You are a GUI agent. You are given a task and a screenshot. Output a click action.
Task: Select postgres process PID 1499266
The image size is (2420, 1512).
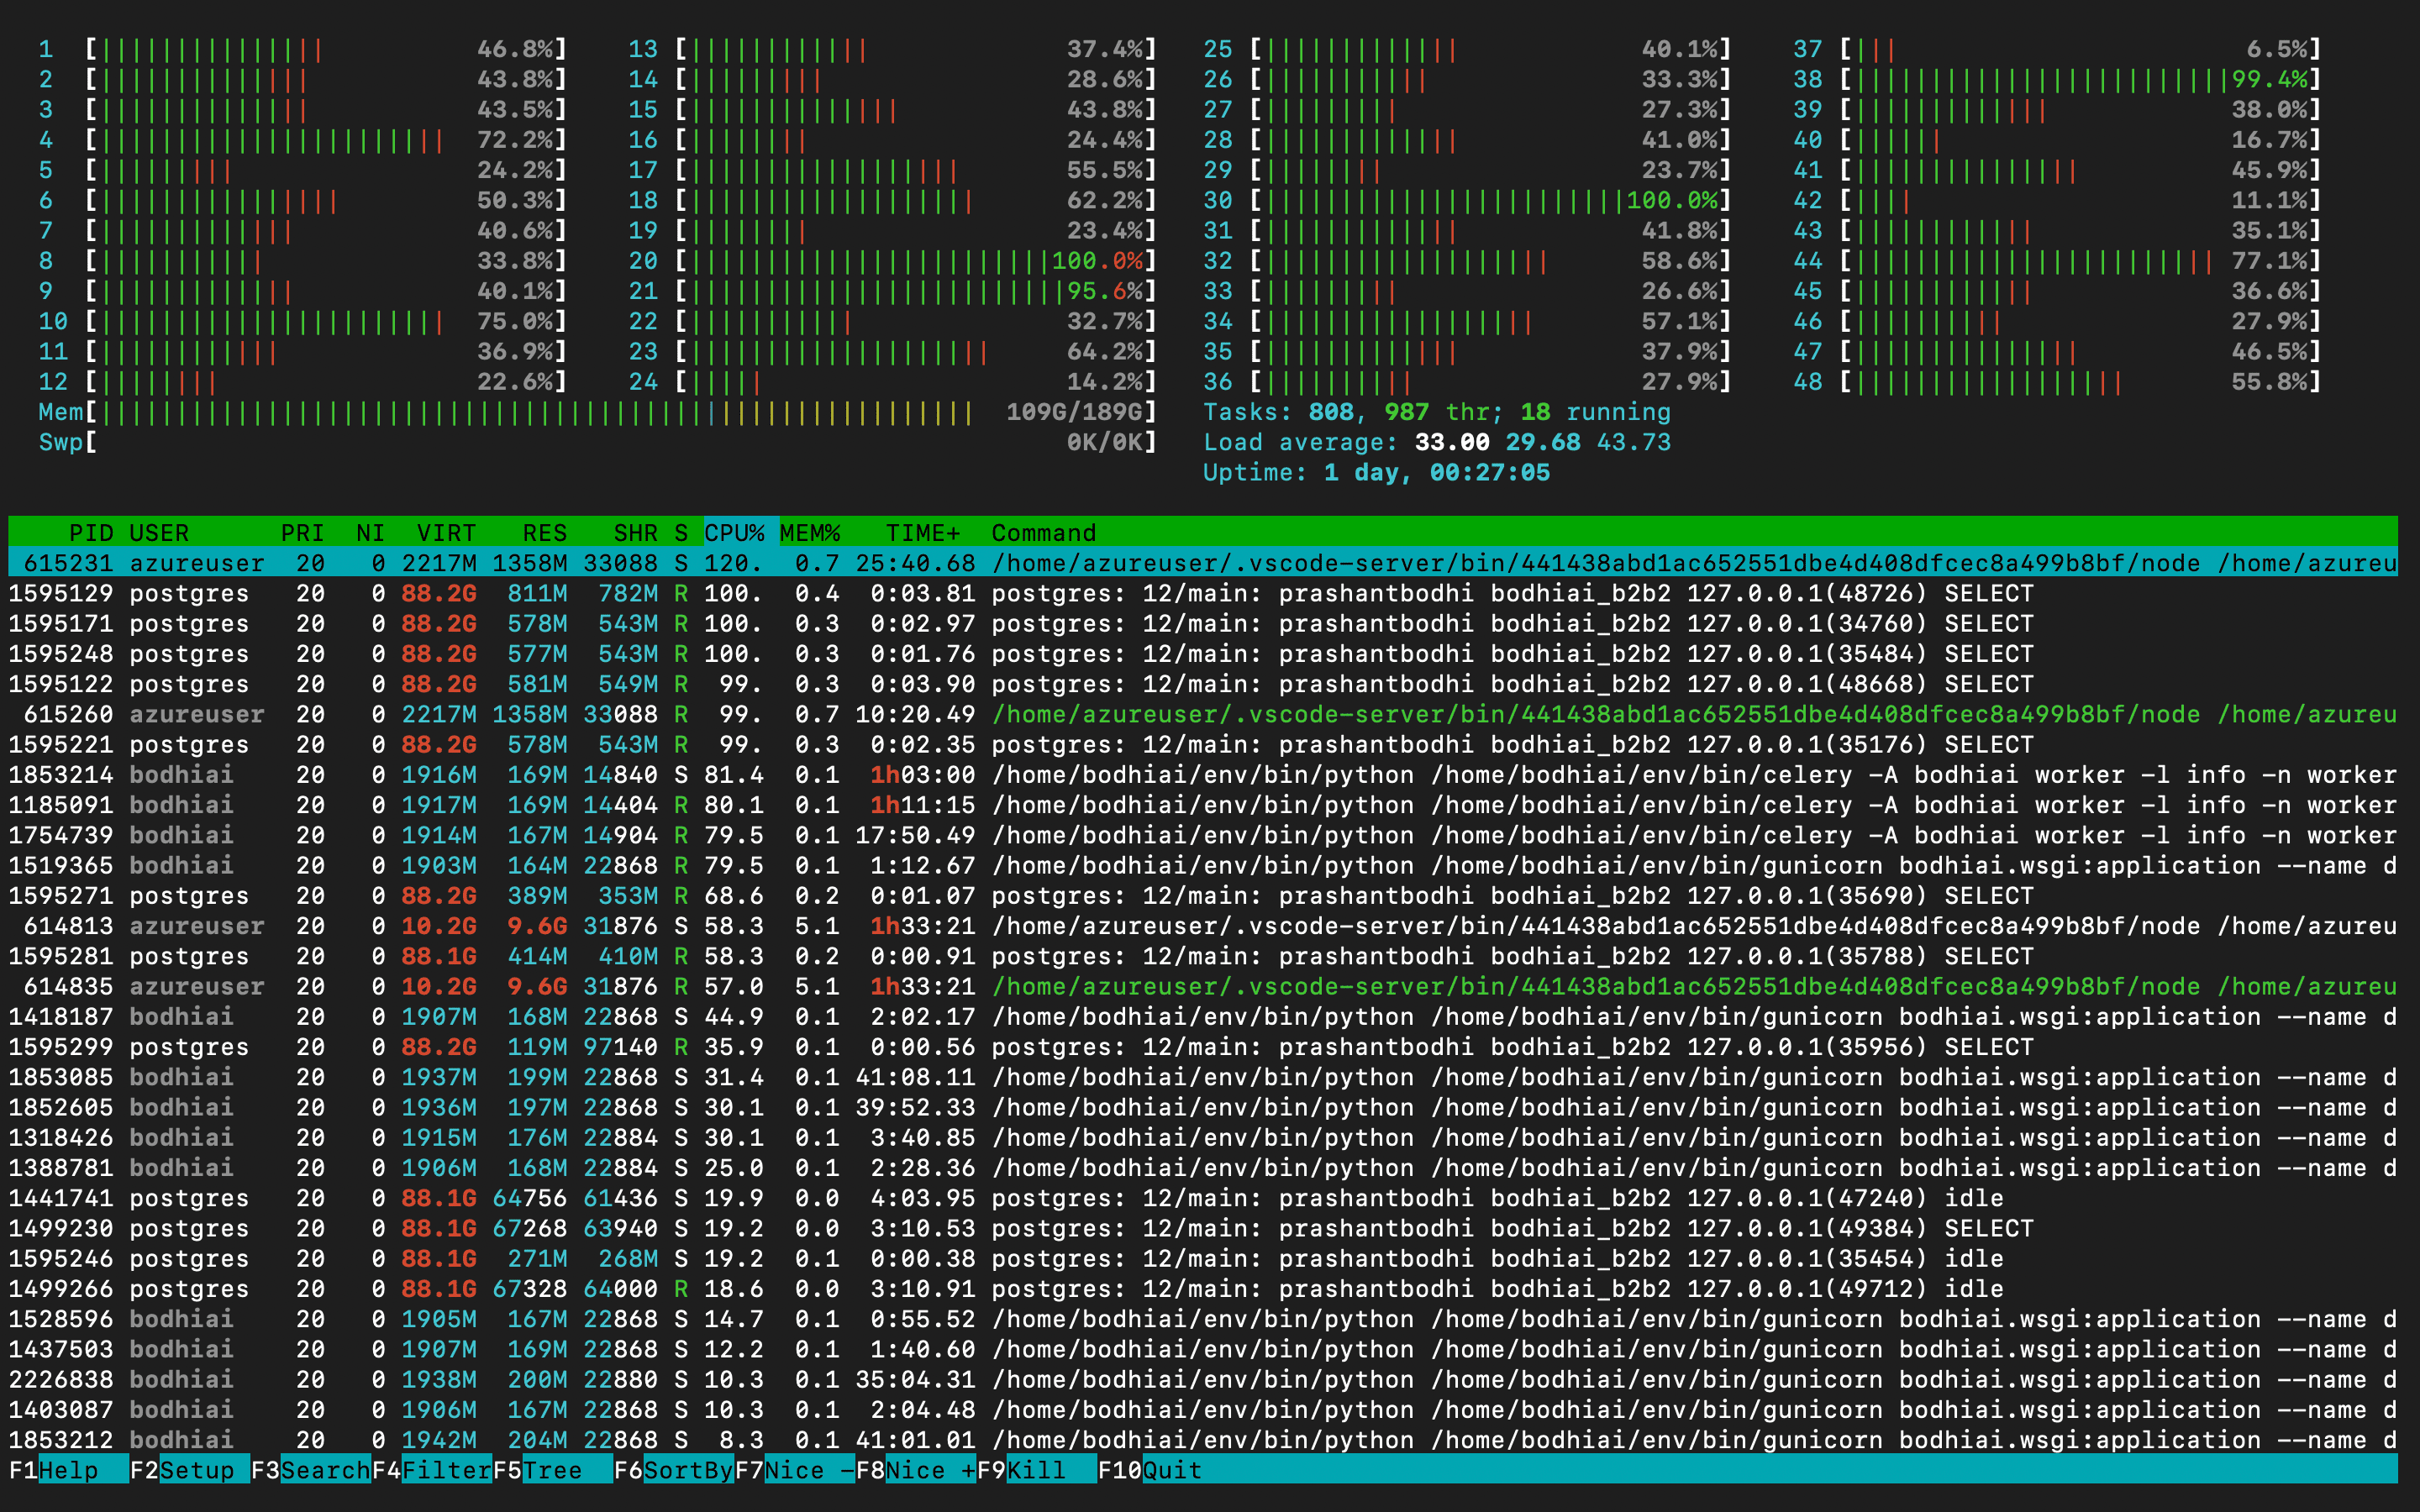click(x=1203, y=1289)
